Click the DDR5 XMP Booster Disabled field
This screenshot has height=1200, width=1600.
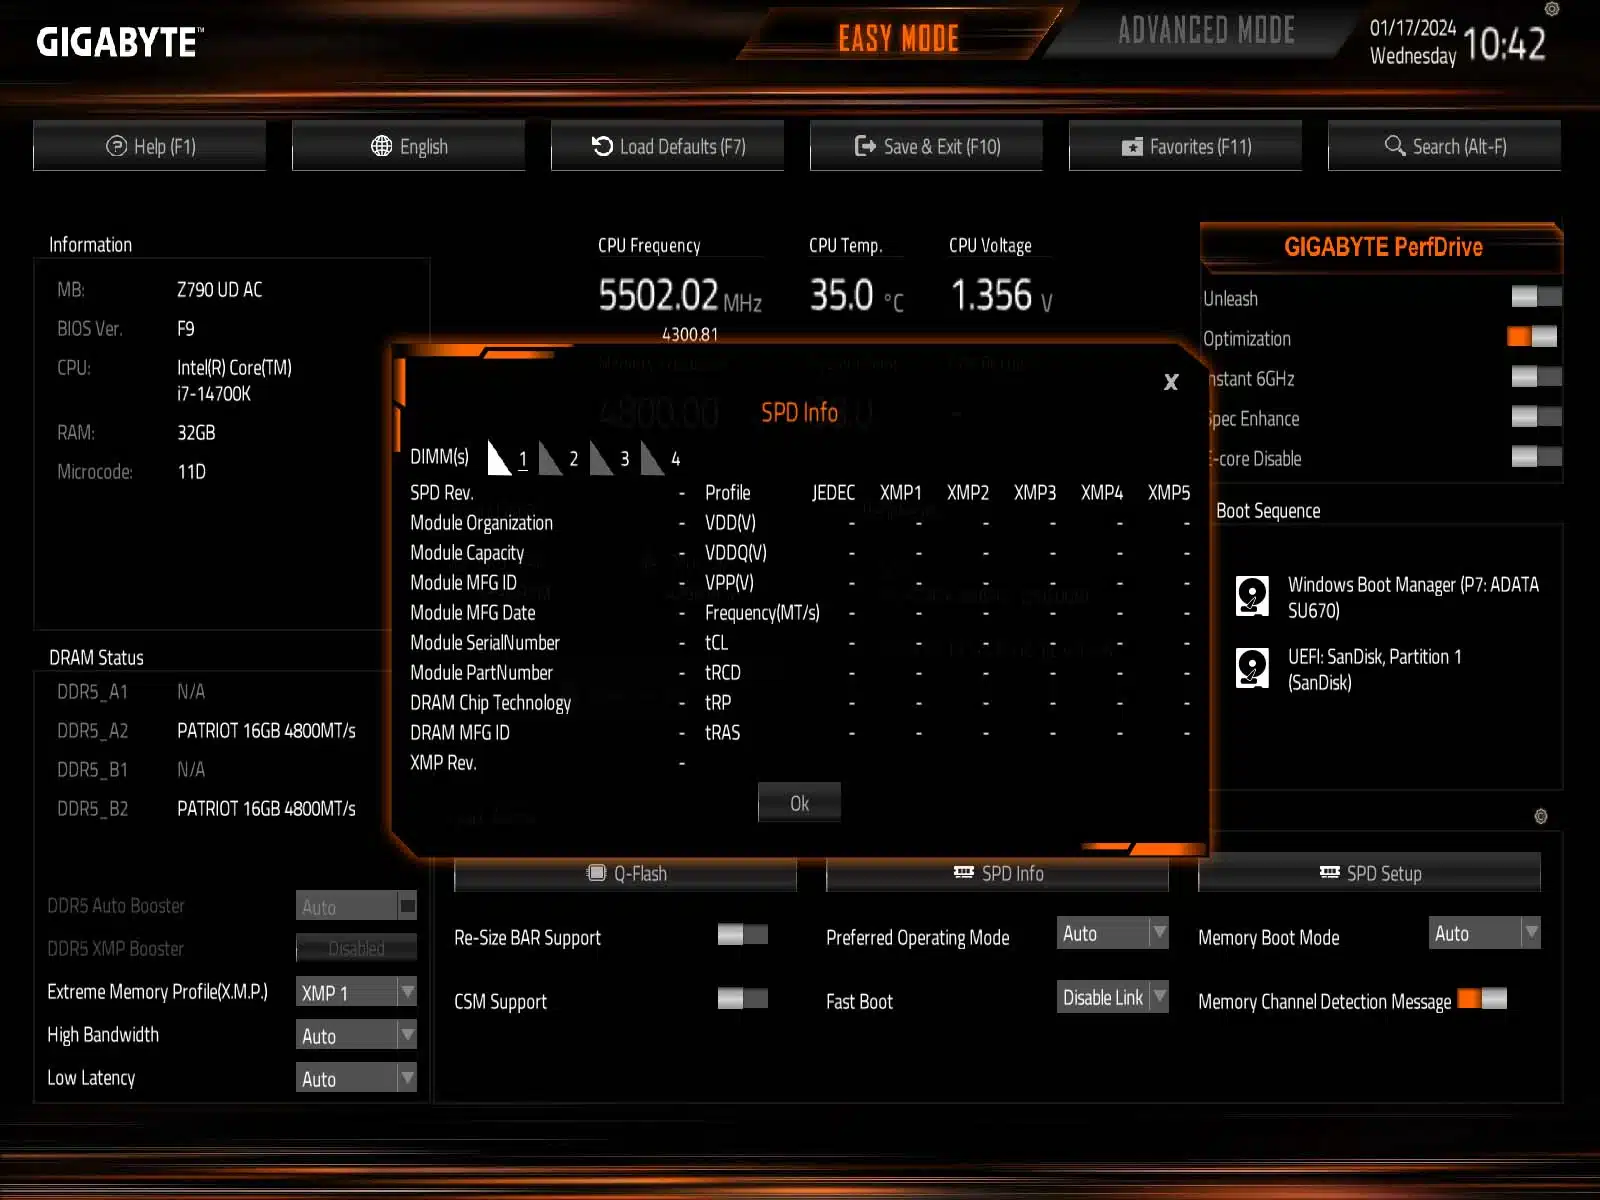pos(356,948)
